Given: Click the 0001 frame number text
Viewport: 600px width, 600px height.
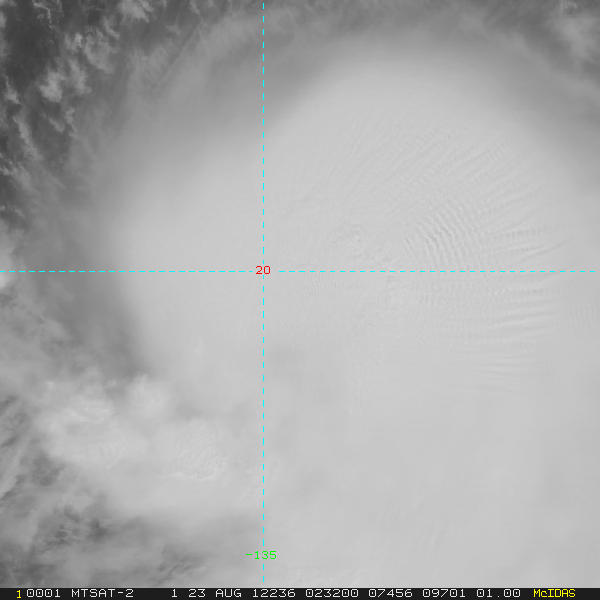Looking at the screenshot, I should point(43,593).
